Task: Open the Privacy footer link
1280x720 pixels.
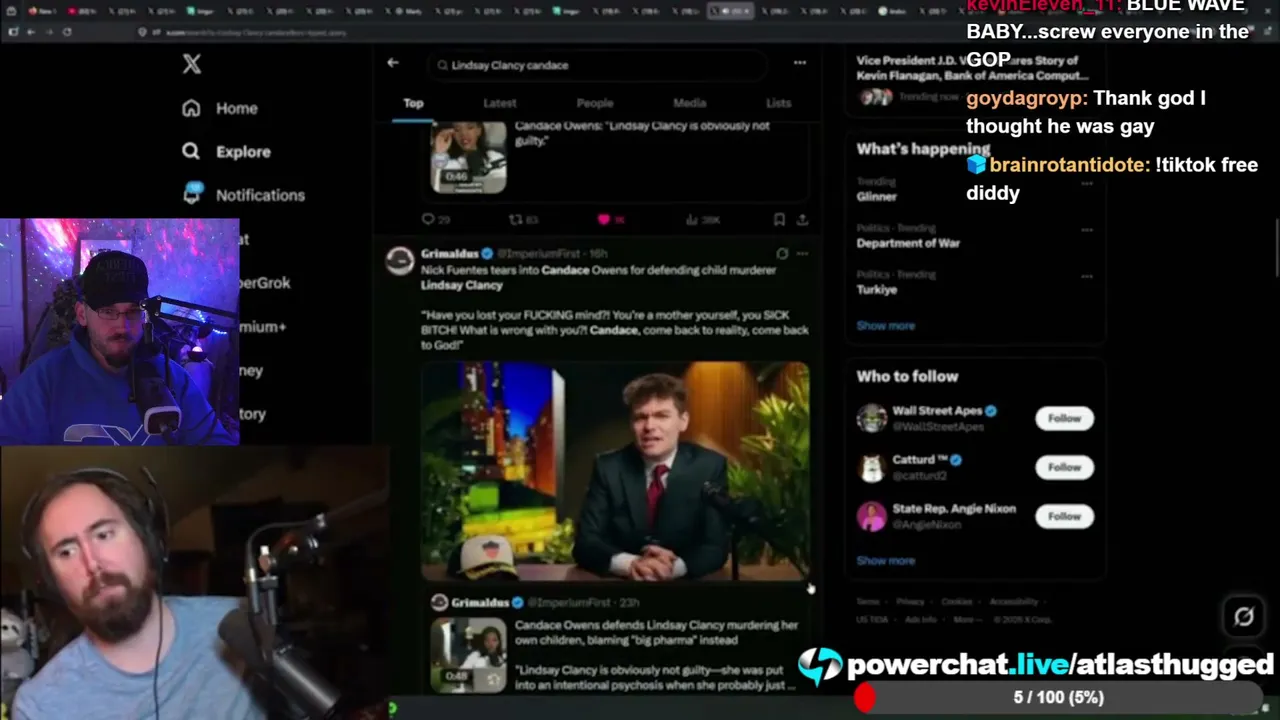Action: (x=910, y=602)
